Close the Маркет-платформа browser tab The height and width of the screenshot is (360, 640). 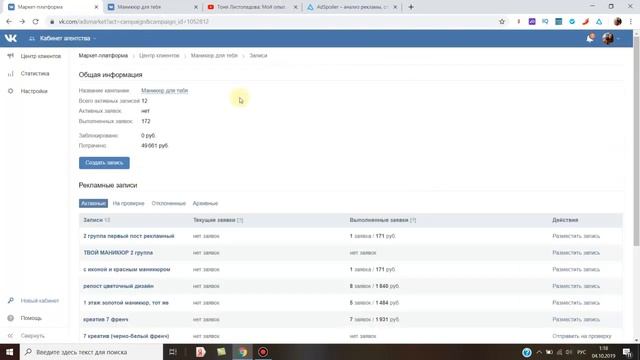point(96,7)
